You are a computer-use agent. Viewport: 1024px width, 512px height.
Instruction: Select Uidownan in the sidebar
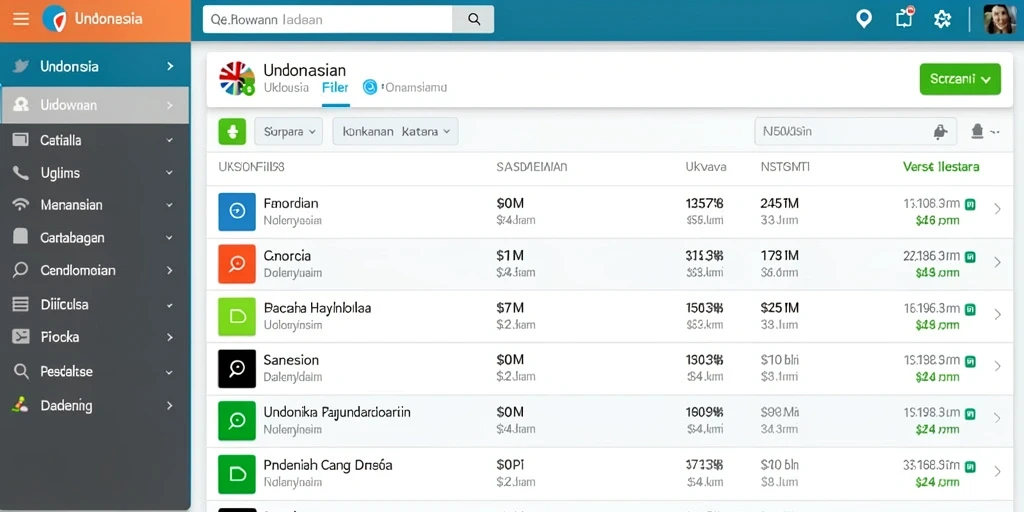(x=95, y=105)
